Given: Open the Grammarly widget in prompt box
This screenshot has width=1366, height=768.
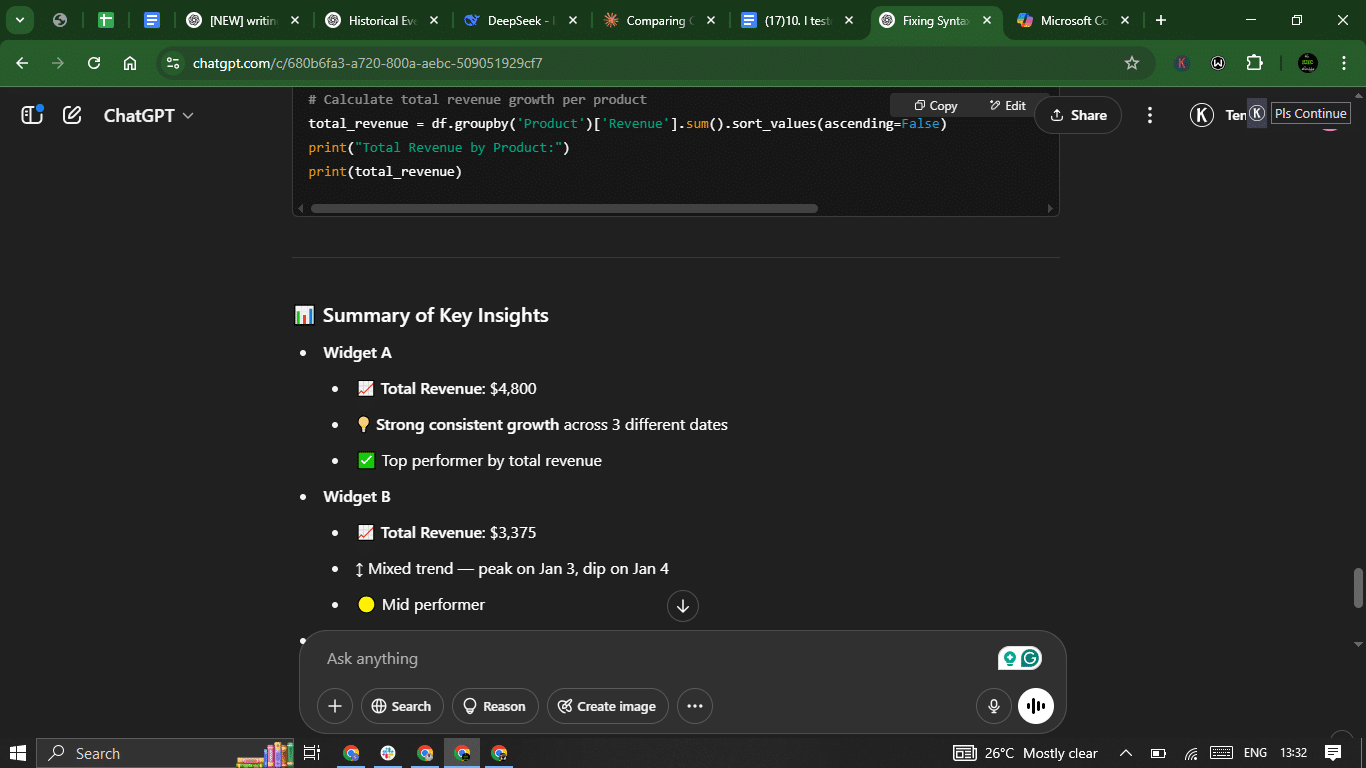Looking at the screenshot, I should coord(1020,658).
